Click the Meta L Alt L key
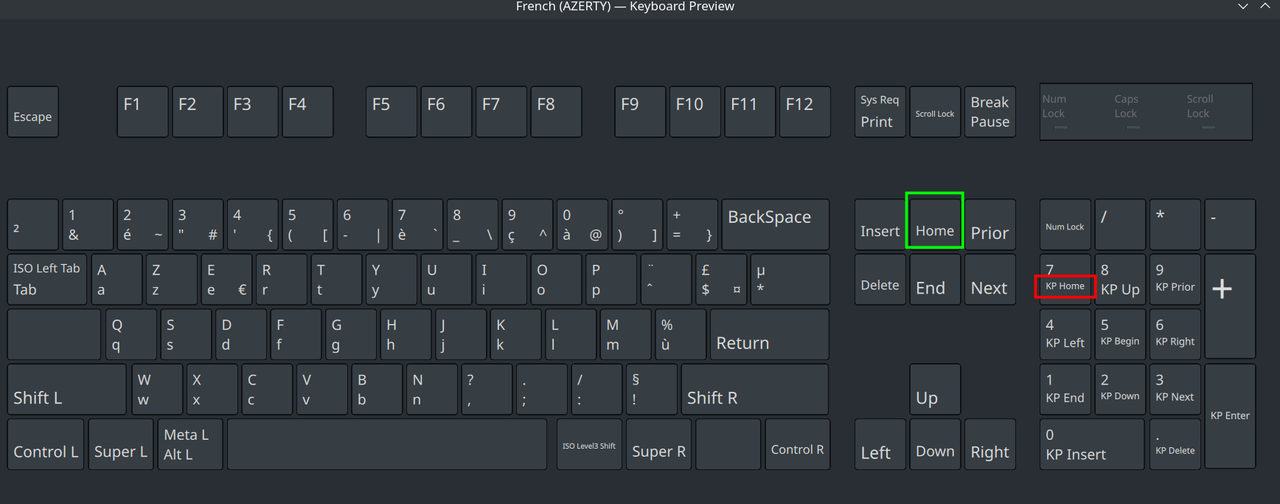Viewport: 1280px width, 504px height. (x=190, y=445)
